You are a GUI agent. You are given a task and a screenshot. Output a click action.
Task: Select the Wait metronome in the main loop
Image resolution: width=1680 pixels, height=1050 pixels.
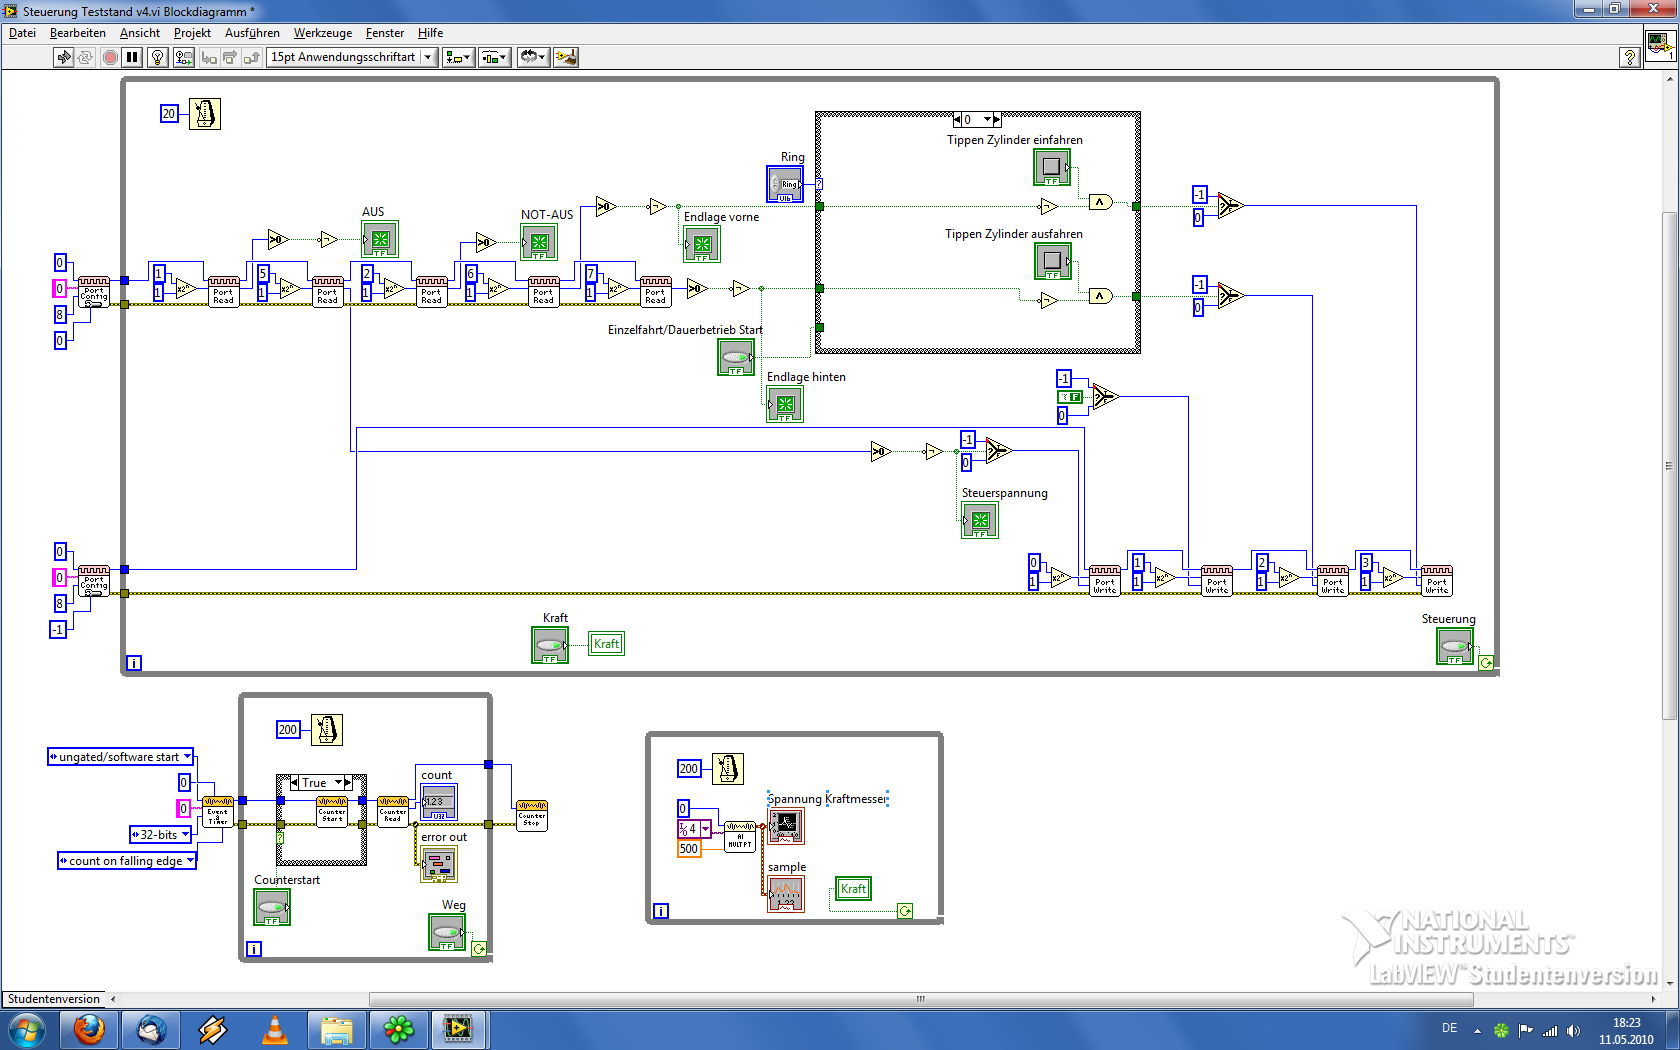(x=205, y=114)
